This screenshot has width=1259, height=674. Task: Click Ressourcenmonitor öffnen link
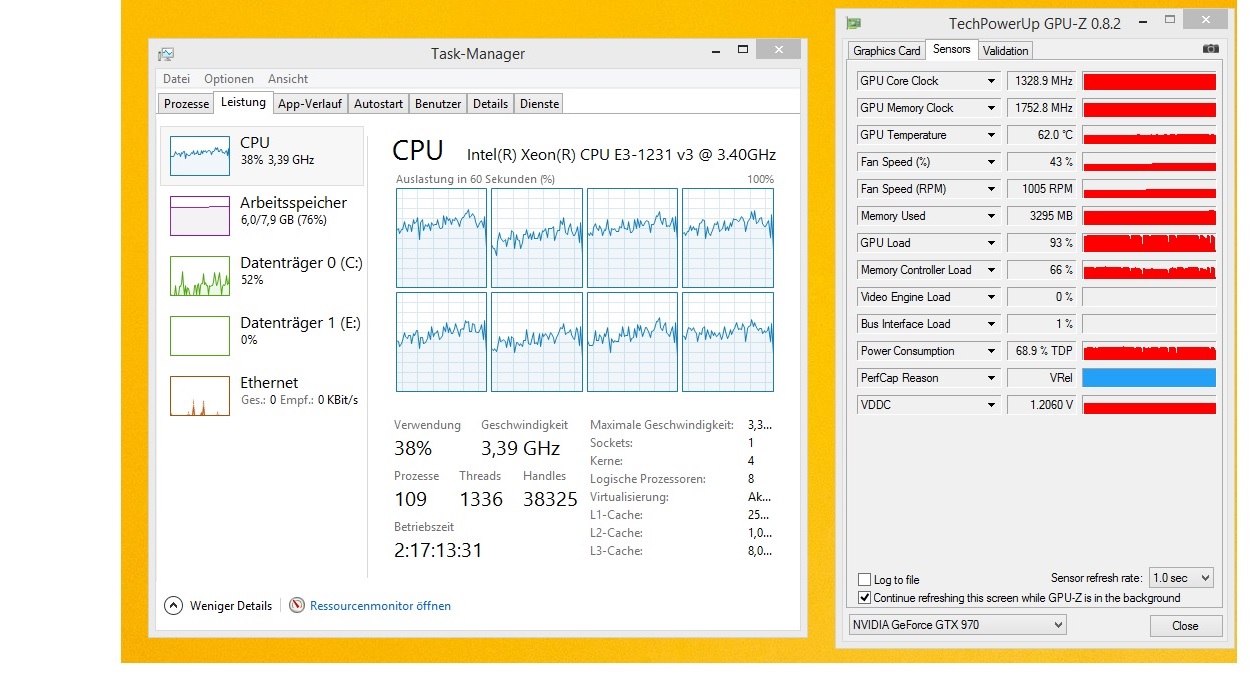coord(380,606)
